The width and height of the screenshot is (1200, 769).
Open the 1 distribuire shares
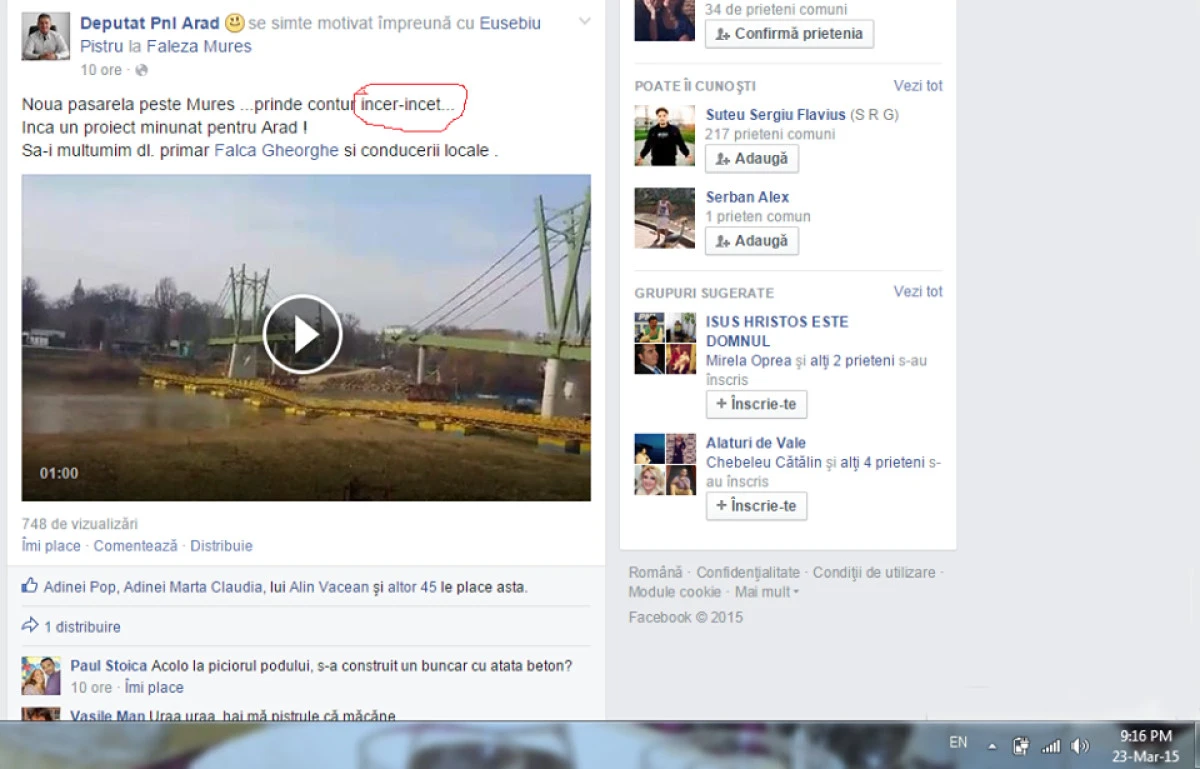82,627
